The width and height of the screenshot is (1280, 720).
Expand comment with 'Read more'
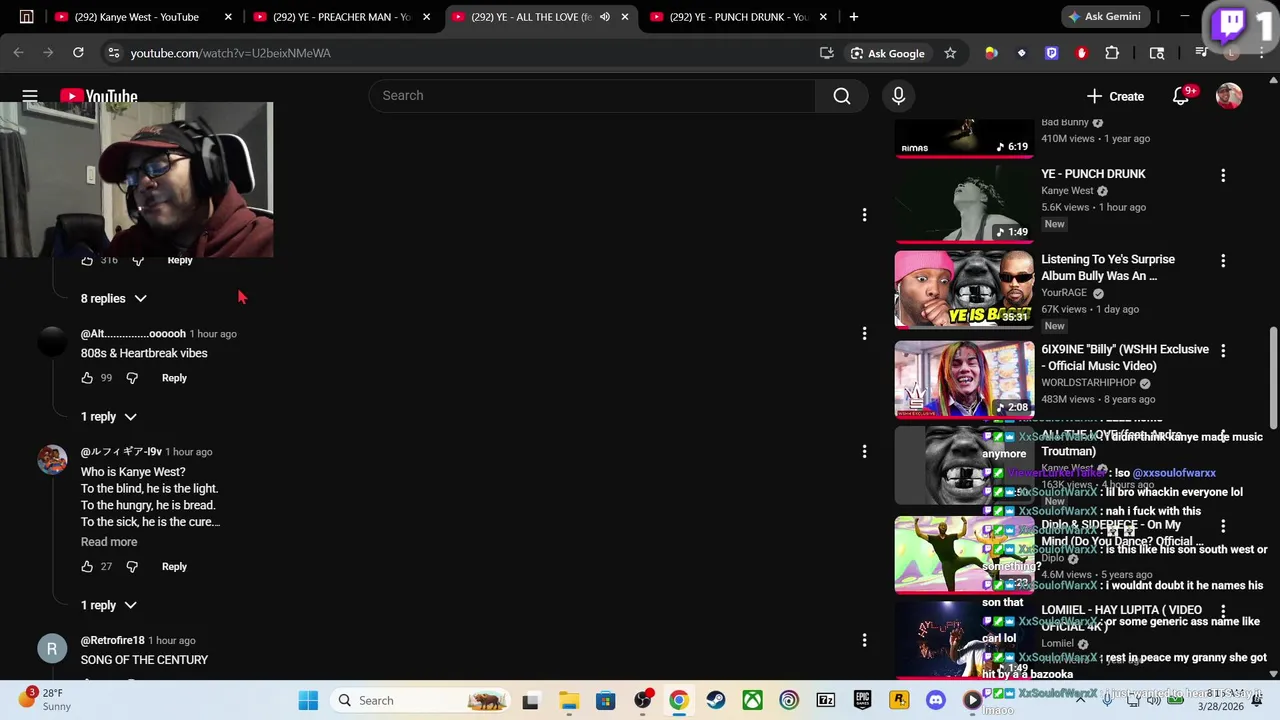pyautogui.click(x=109, y=542)
